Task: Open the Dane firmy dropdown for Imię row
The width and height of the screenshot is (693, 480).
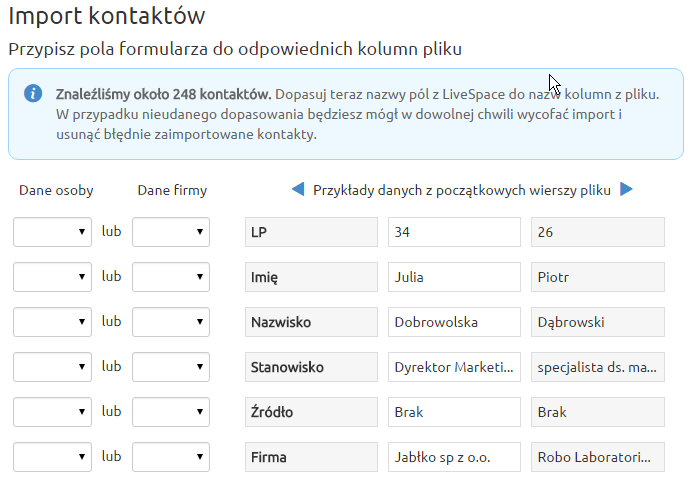Action: (171, 277)
